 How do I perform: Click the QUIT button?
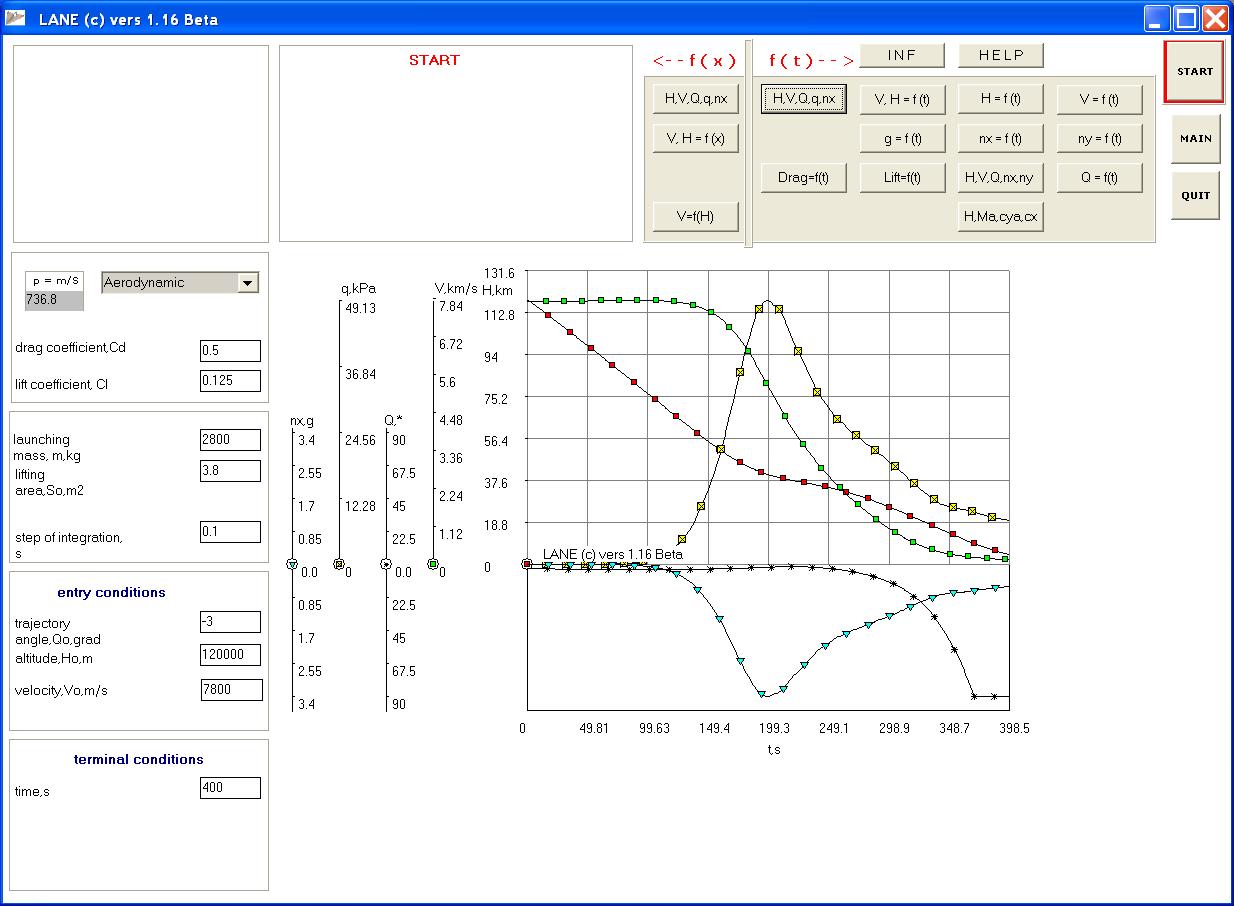point(1195,196)
